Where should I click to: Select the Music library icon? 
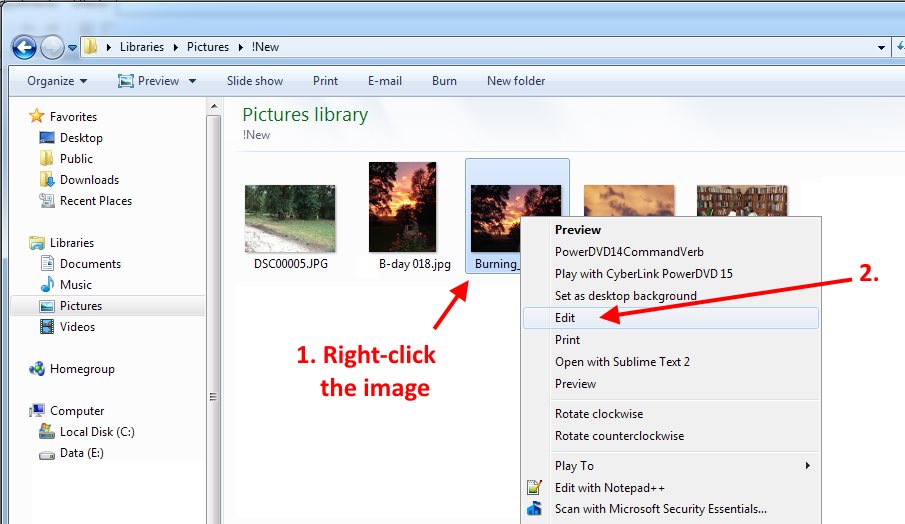(x=46, y=285)
